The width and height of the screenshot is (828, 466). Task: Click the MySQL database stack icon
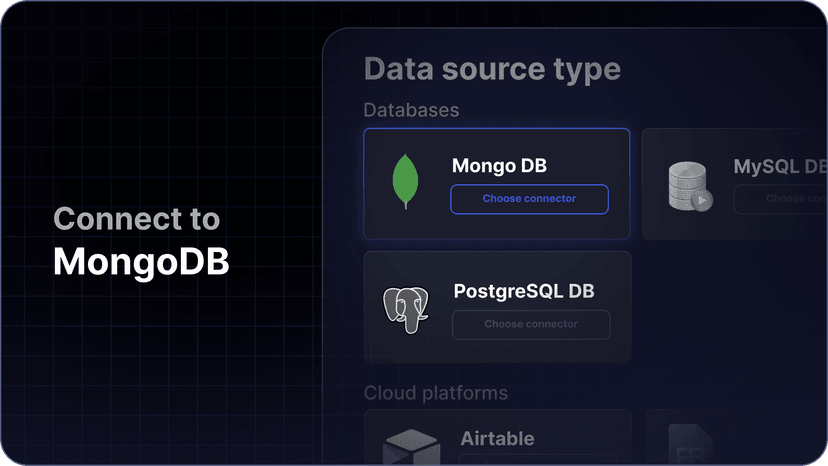point(689,186)
